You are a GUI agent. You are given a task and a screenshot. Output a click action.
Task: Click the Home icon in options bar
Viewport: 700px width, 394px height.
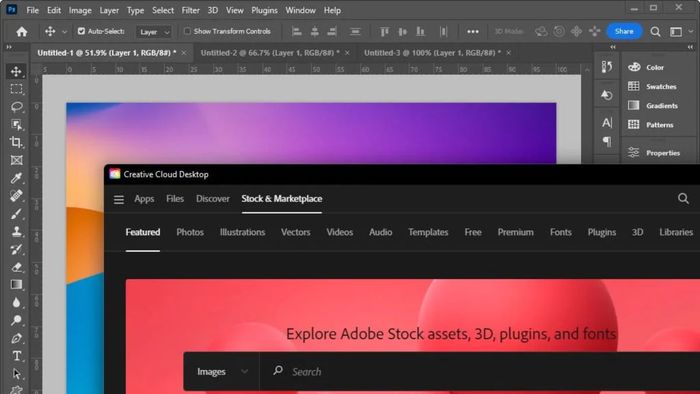(x=21, y=31)
